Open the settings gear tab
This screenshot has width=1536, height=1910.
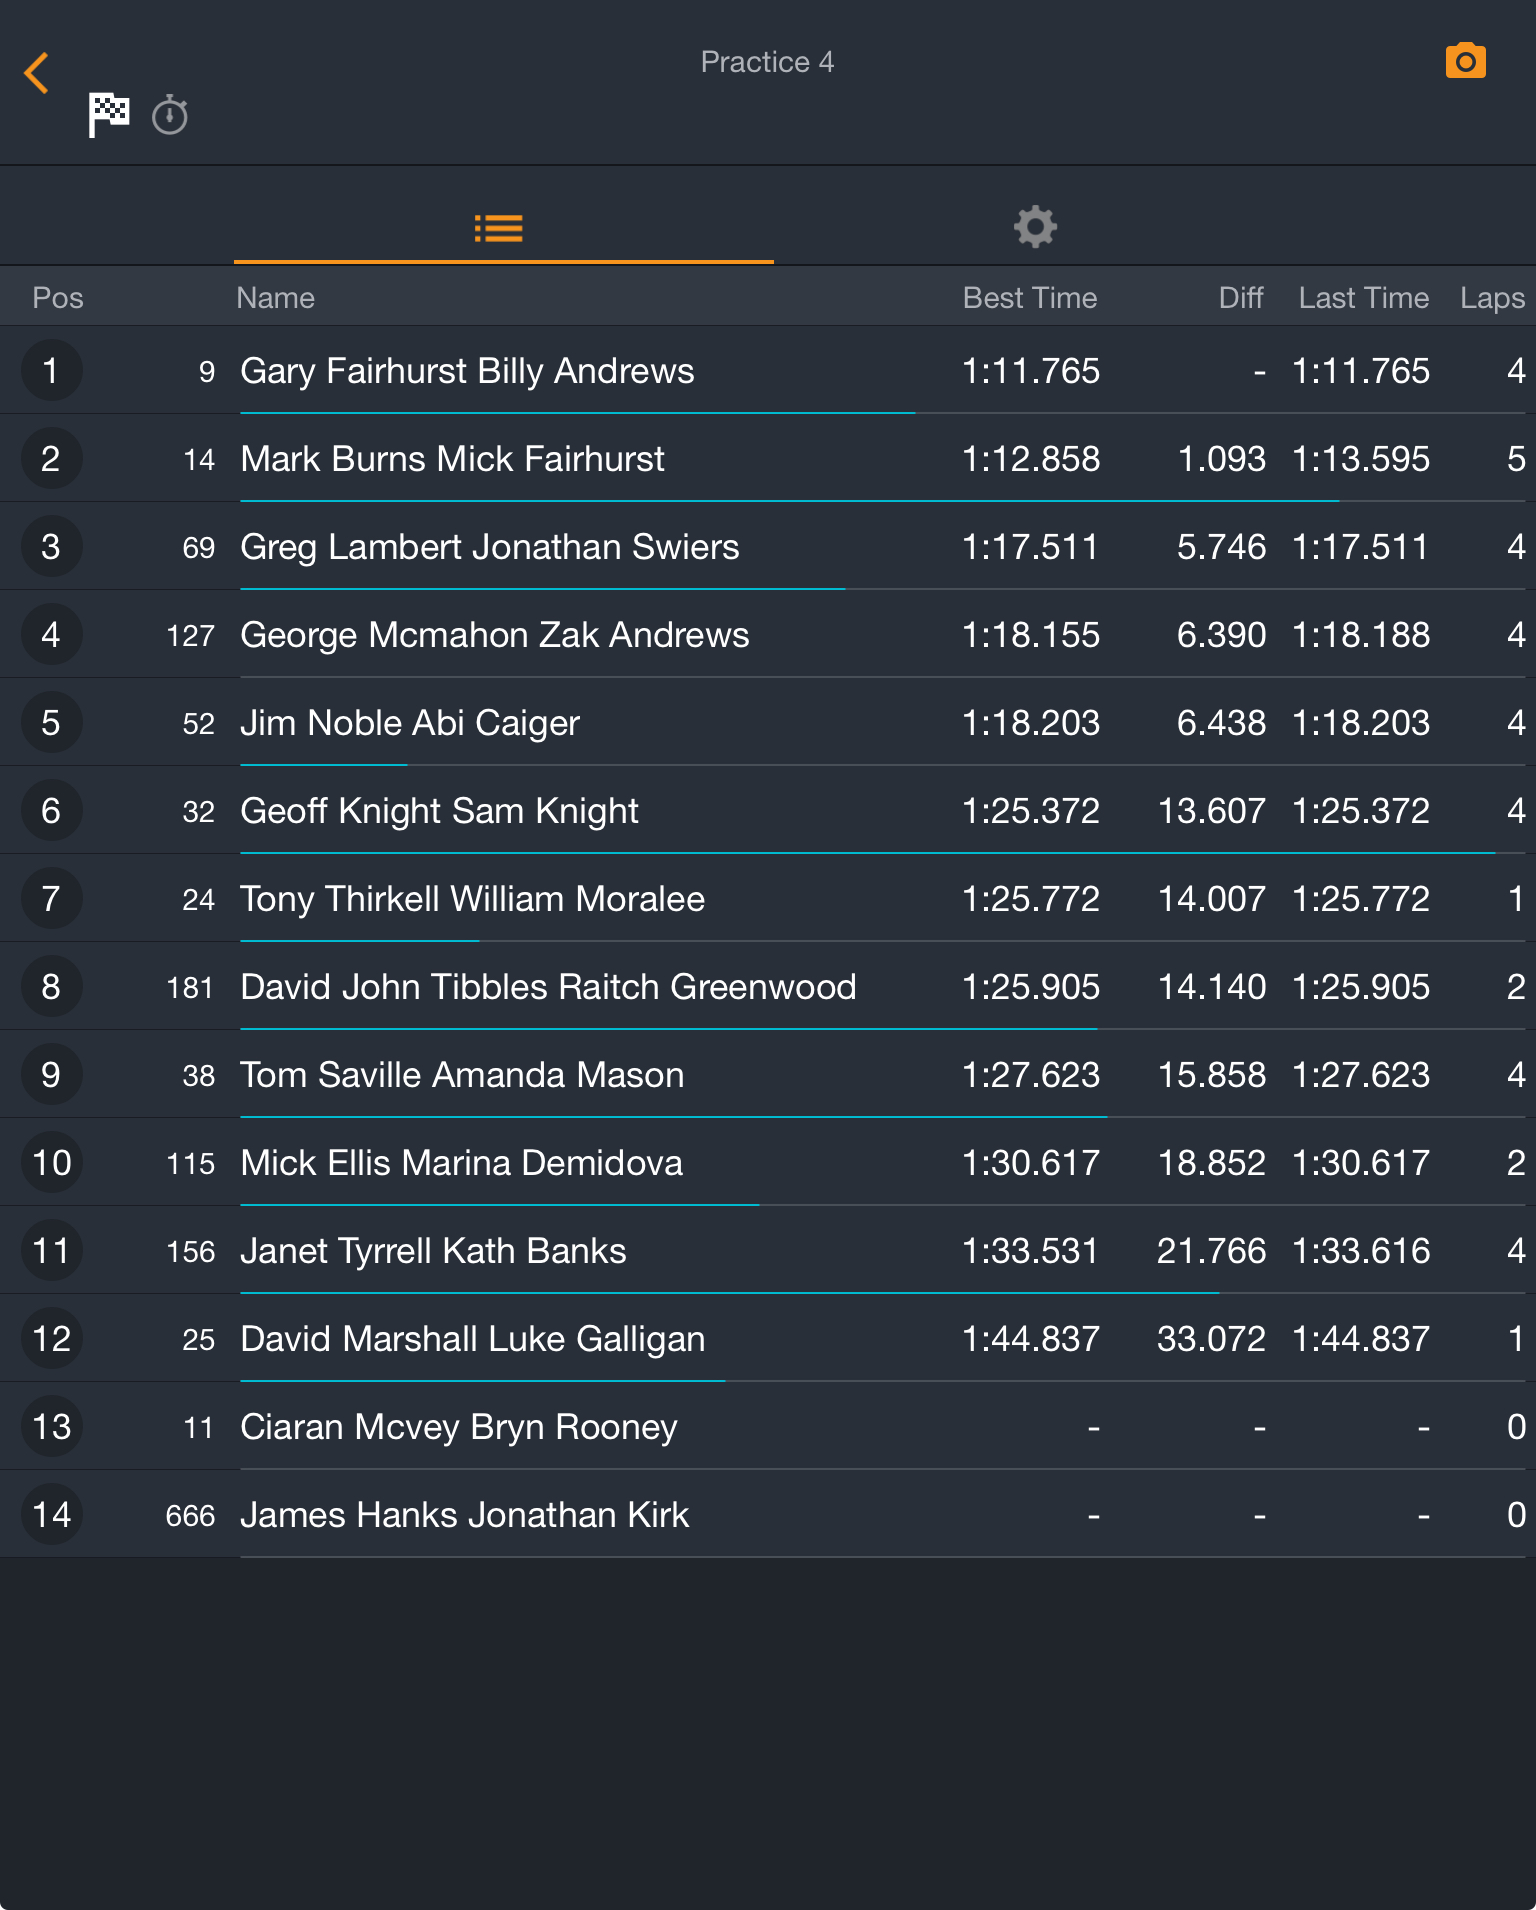point(1035,227)
